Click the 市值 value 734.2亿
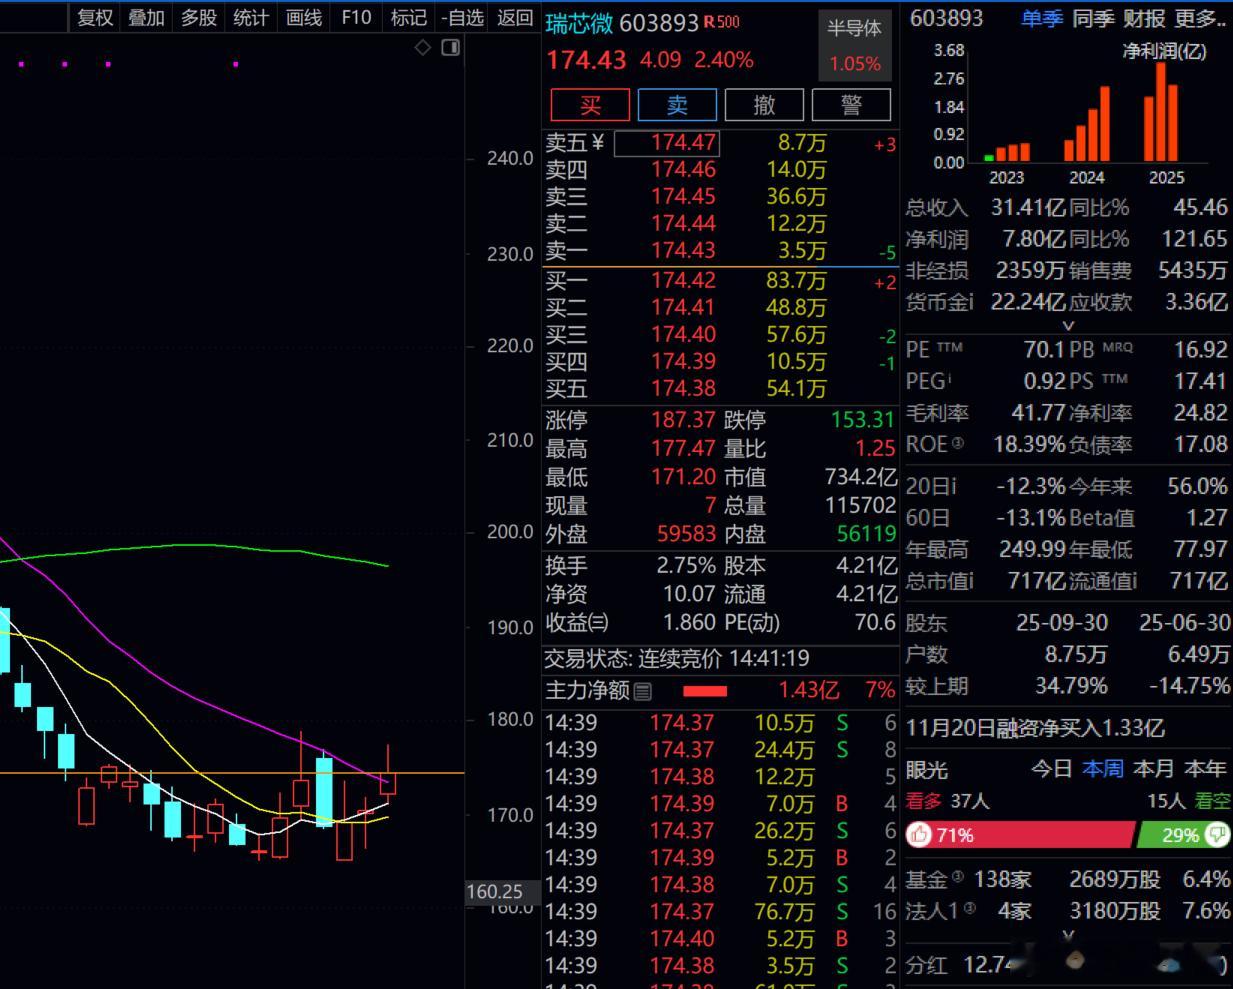 pos(860,477)
